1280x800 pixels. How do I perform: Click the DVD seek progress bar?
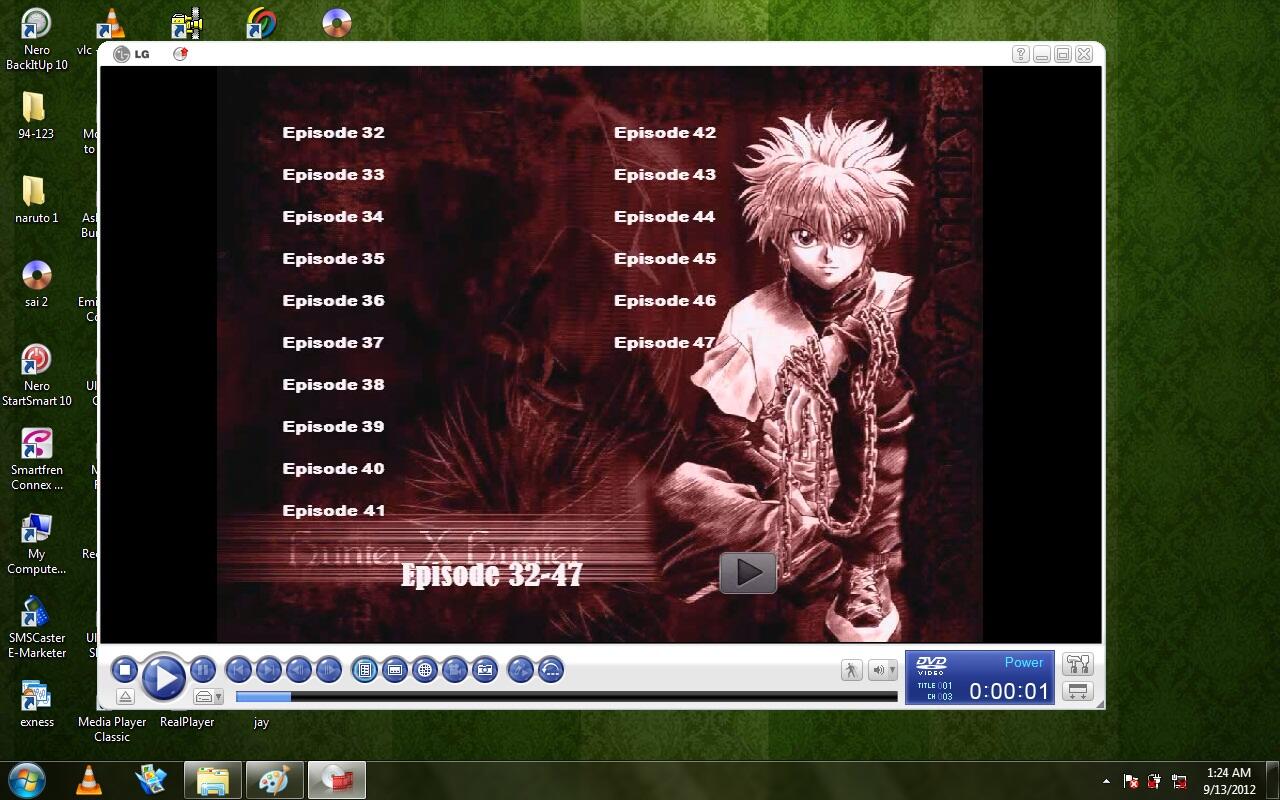(x=566, y=697)
